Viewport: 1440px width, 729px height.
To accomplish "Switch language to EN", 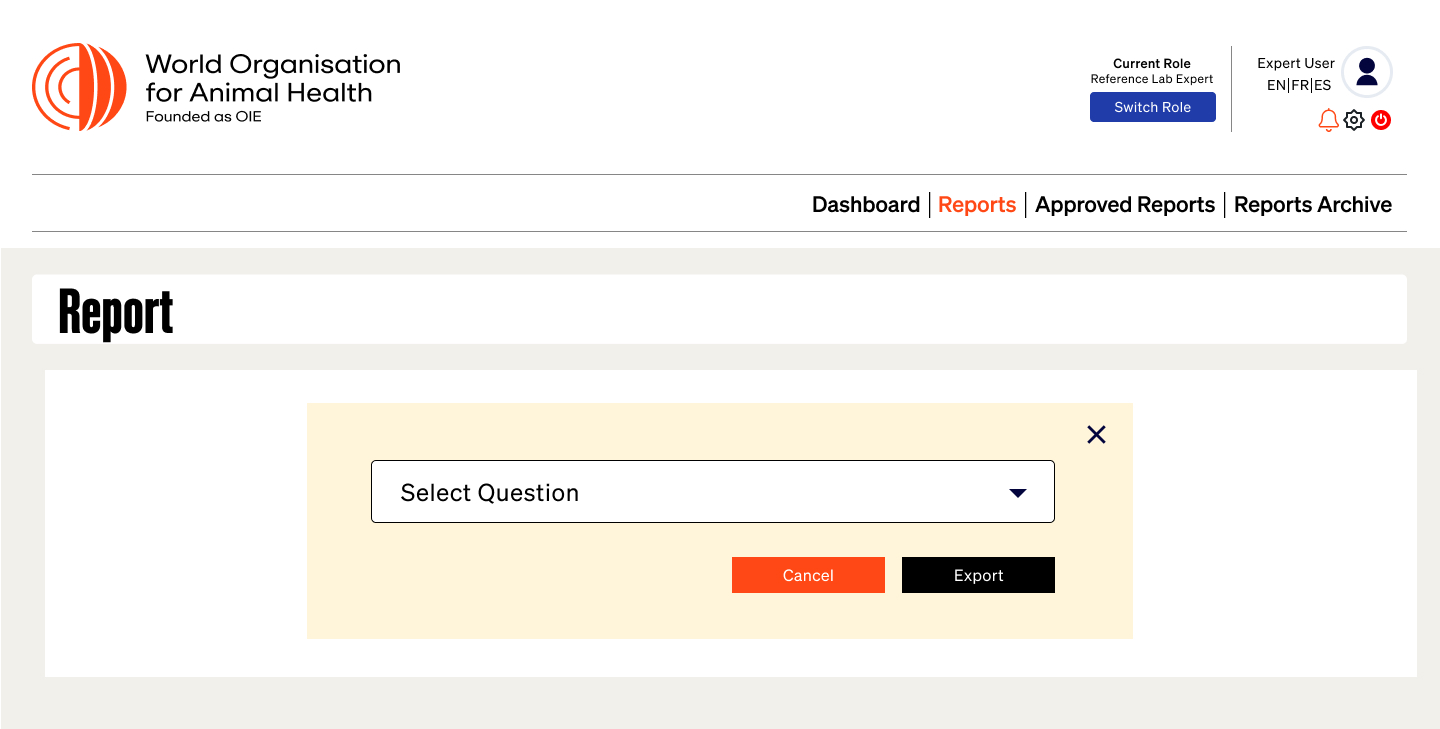I will 1276,86.
